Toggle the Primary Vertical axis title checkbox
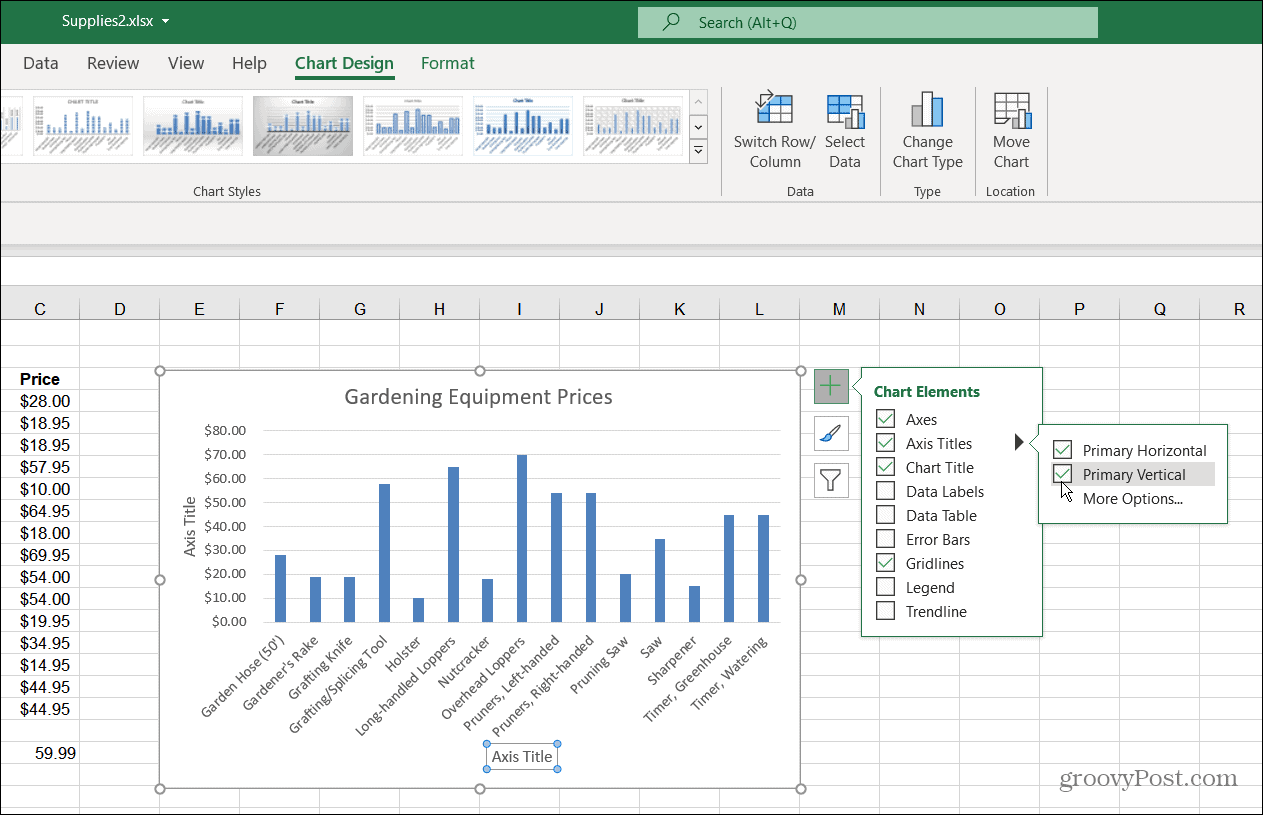The image size is (1263, 815). point(1062,474)
